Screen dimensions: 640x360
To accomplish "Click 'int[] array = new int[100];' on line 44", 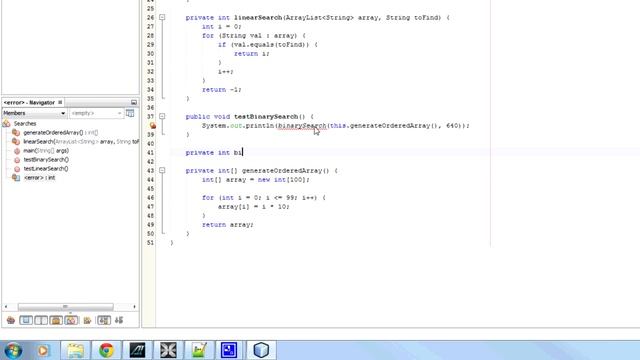I will (256, 180).
